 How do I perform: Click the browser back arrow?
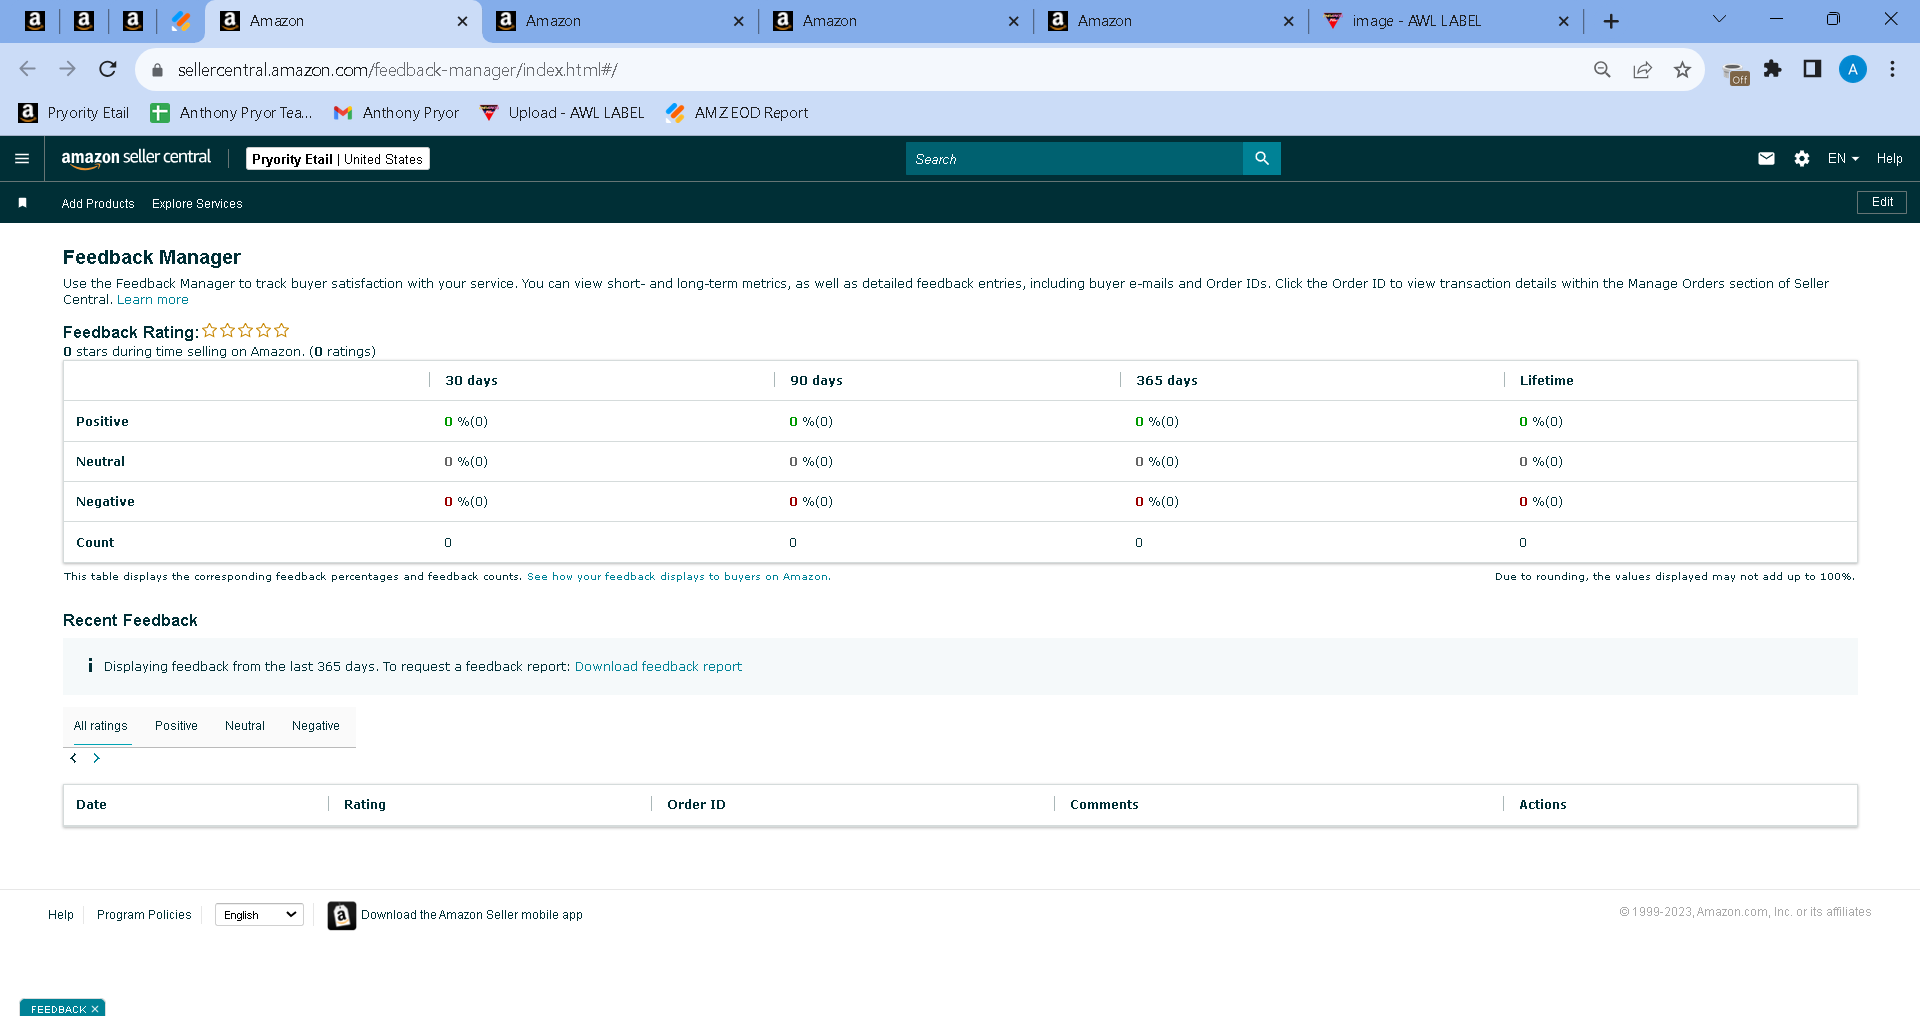coord(28,69)
